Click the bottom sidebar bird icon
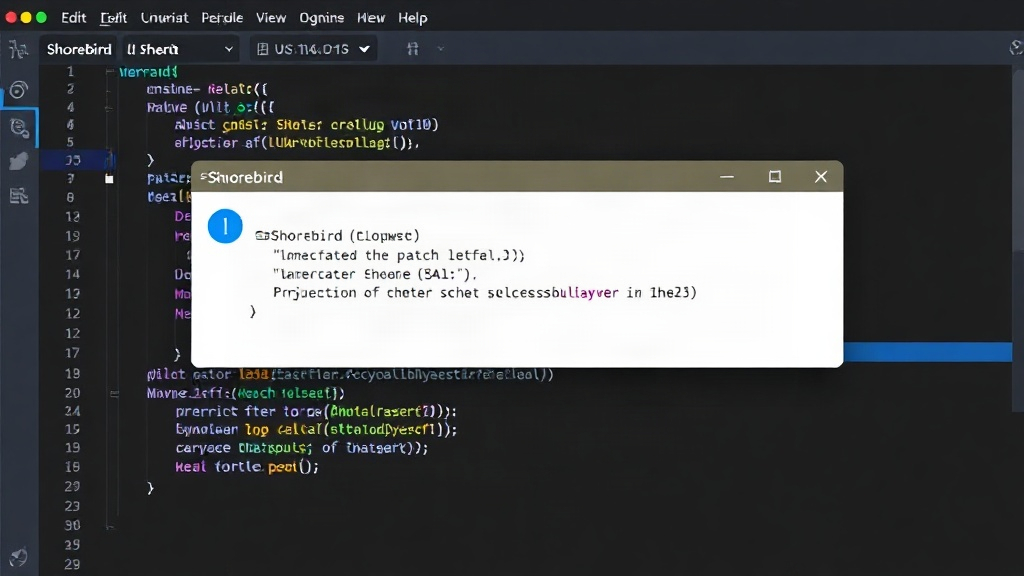The width and height of the screenshot is (1024, 576). tap(19, 556)
